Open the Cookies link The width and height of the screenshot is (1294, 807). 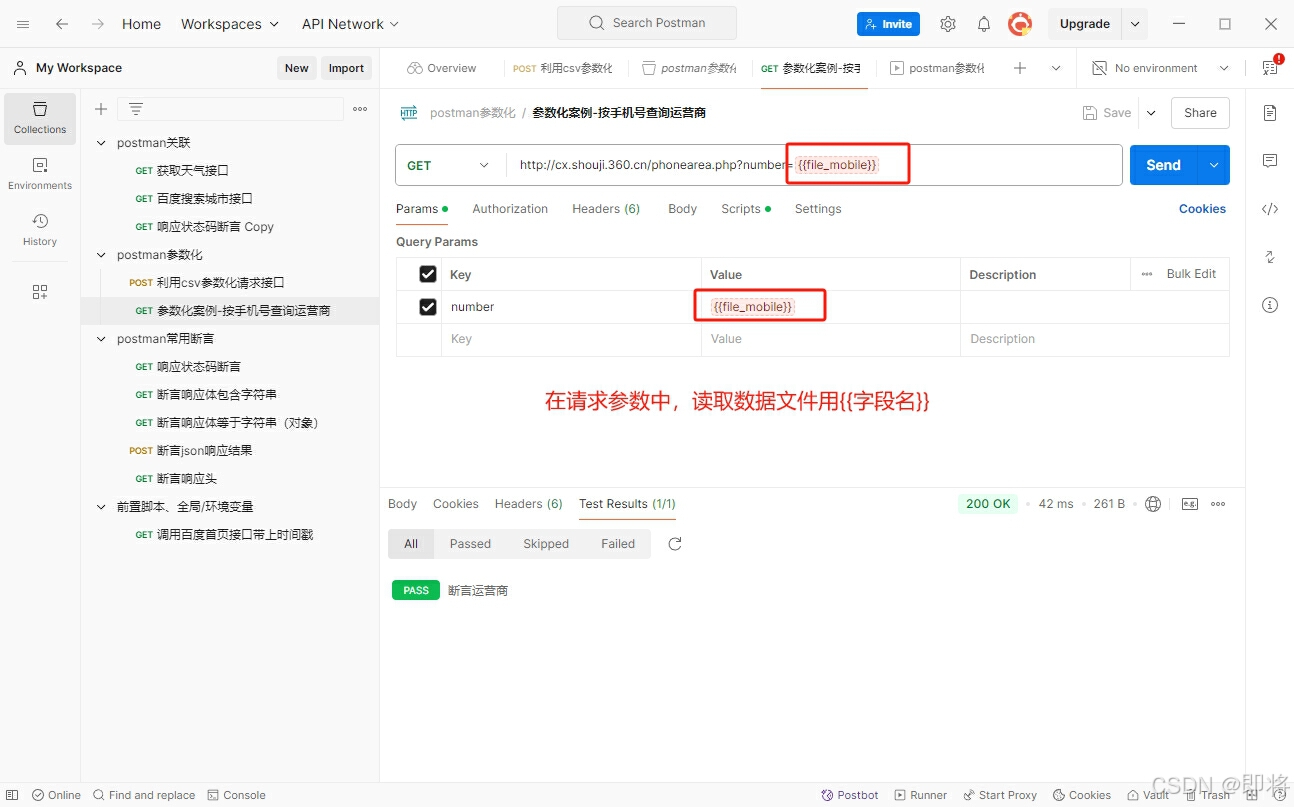[1202, 209]
